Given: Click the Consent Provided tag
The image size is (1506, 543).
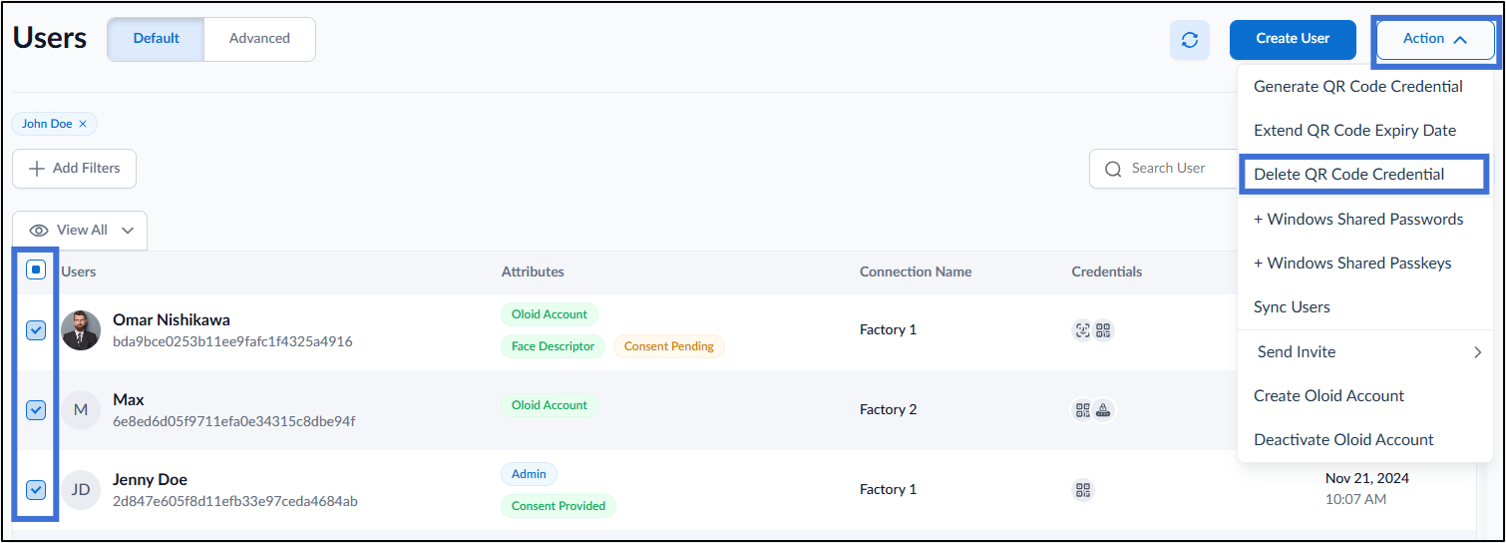Looking at the screenshot, I should coord(558,506).
